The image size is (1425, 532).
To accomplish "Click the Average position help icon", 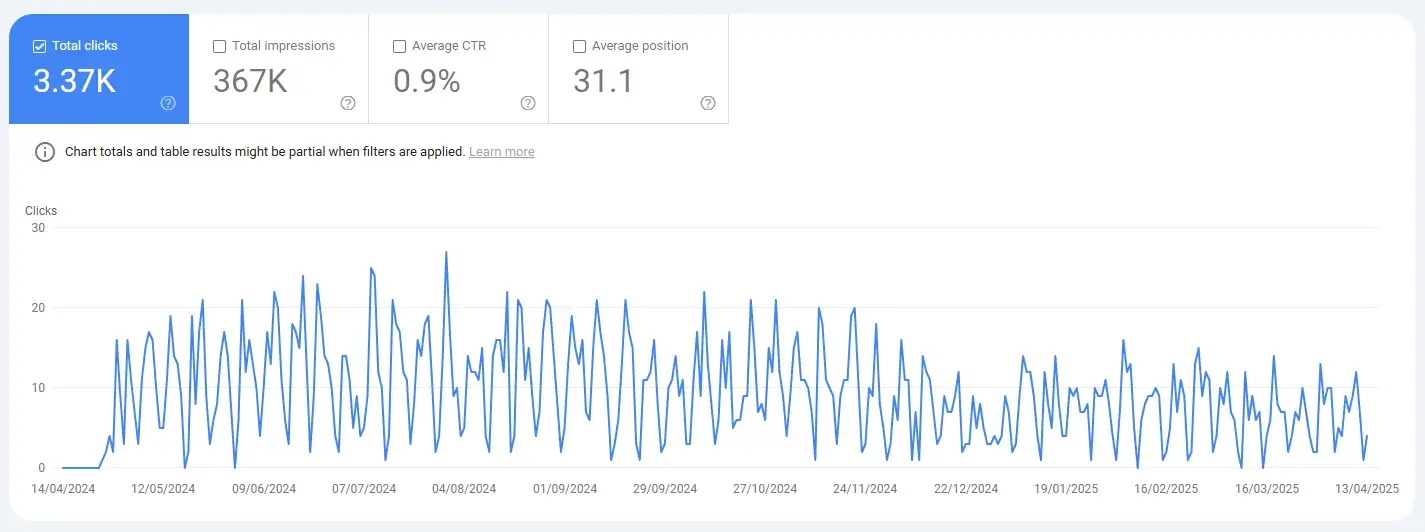I will 708,103.
